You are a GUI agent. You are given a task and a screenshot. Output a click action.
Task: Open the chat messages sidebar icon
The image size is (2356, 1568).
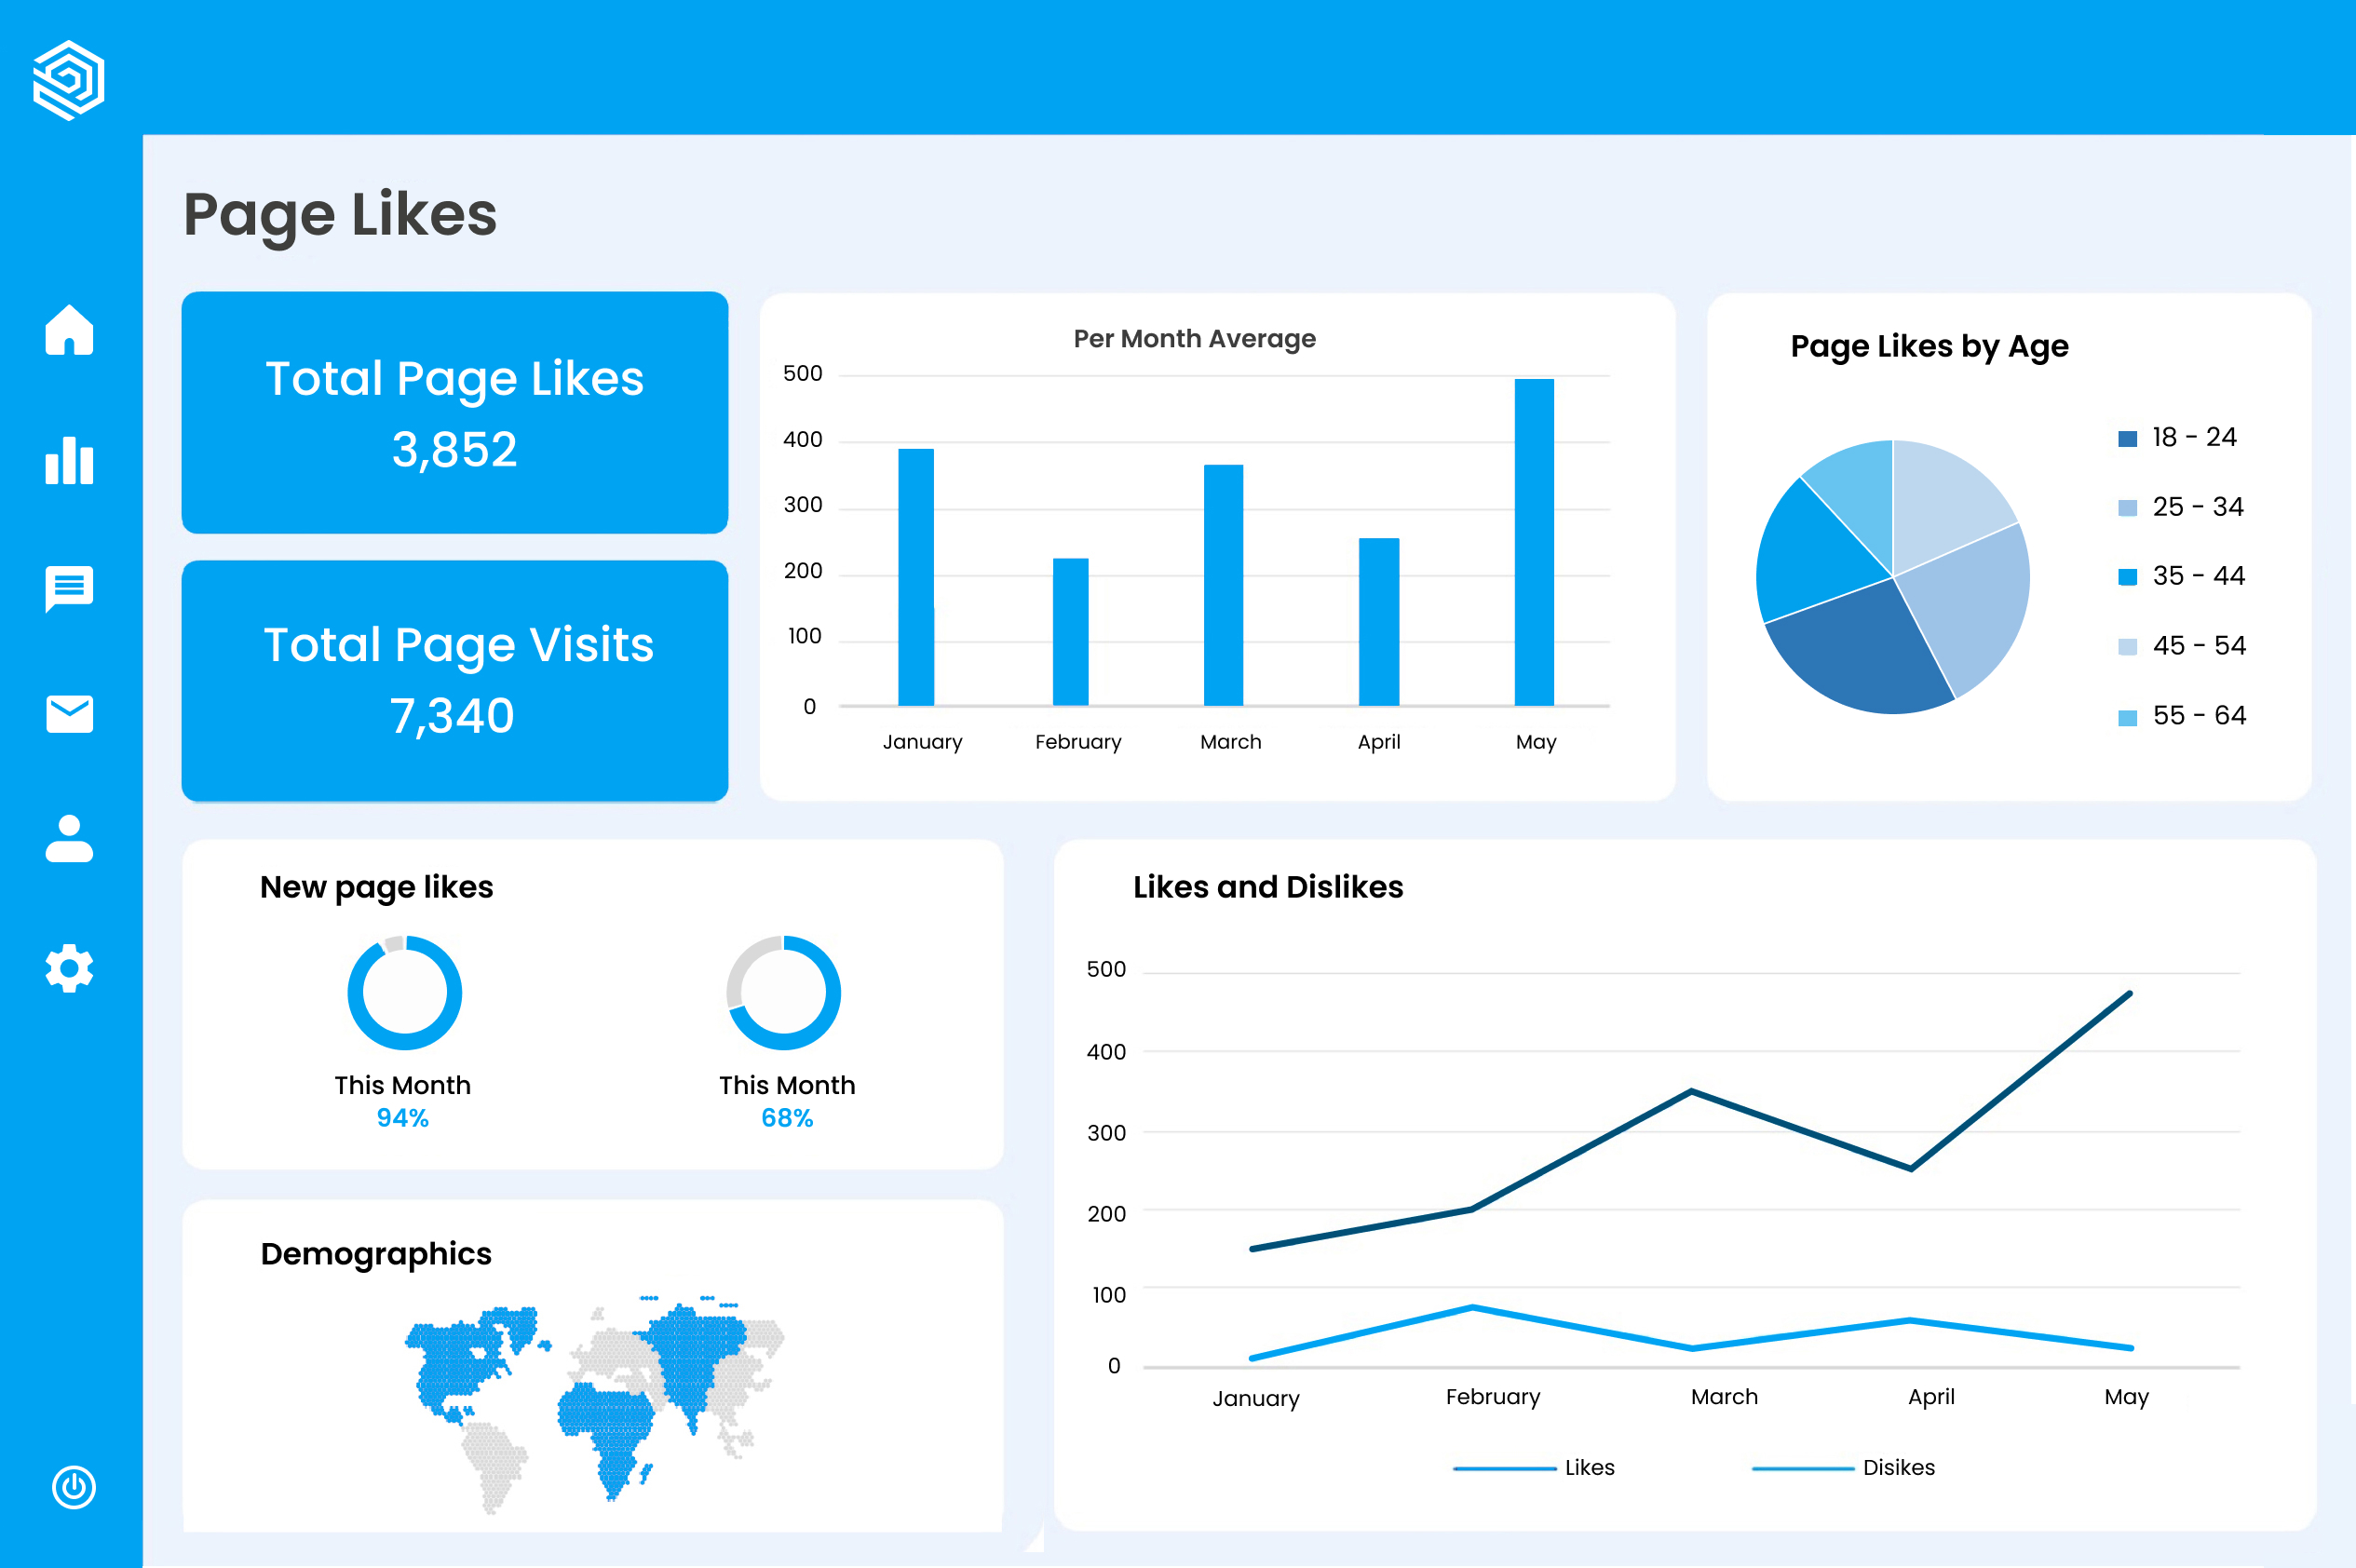(x=69, y=589)
